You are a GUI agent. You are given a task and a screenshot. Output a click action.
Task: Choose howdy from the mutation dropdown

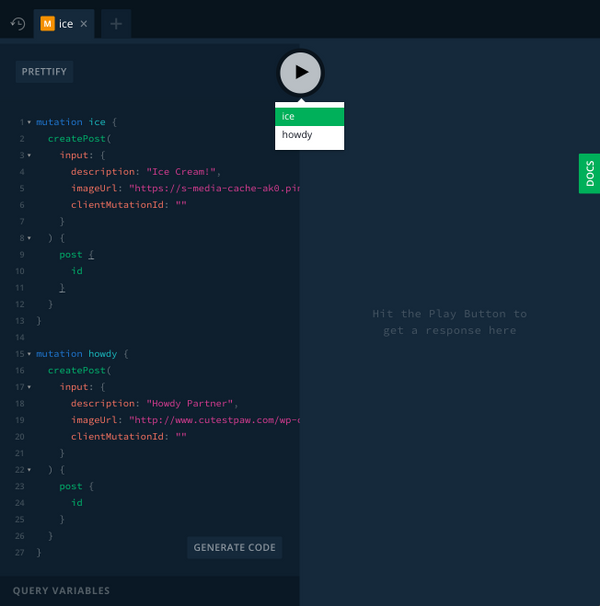pos(309,134)
